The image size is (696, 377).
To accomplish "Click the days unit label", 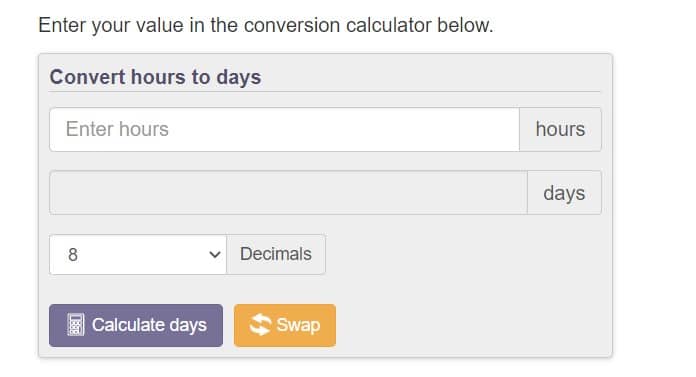I will [564, 193].
